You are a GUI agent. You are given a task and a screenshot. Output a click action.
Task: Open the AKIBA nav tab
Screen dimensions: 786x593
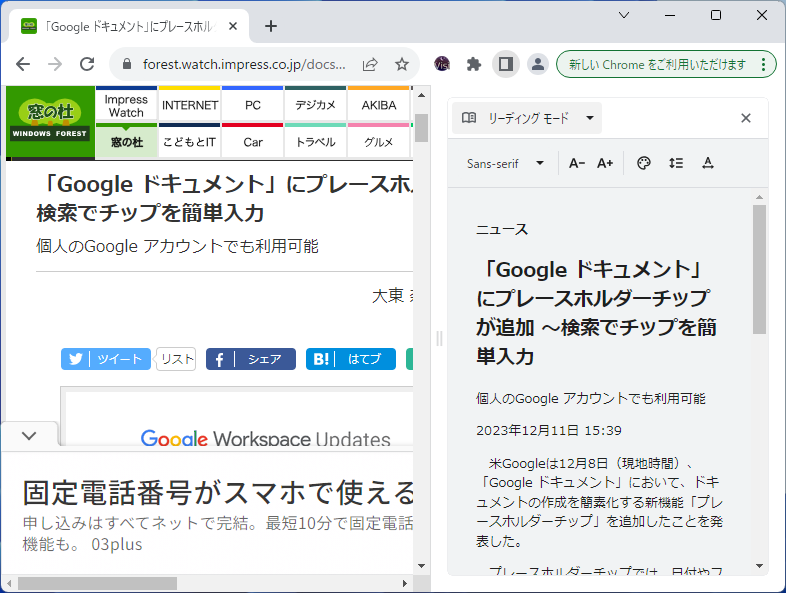pos(378,106)
